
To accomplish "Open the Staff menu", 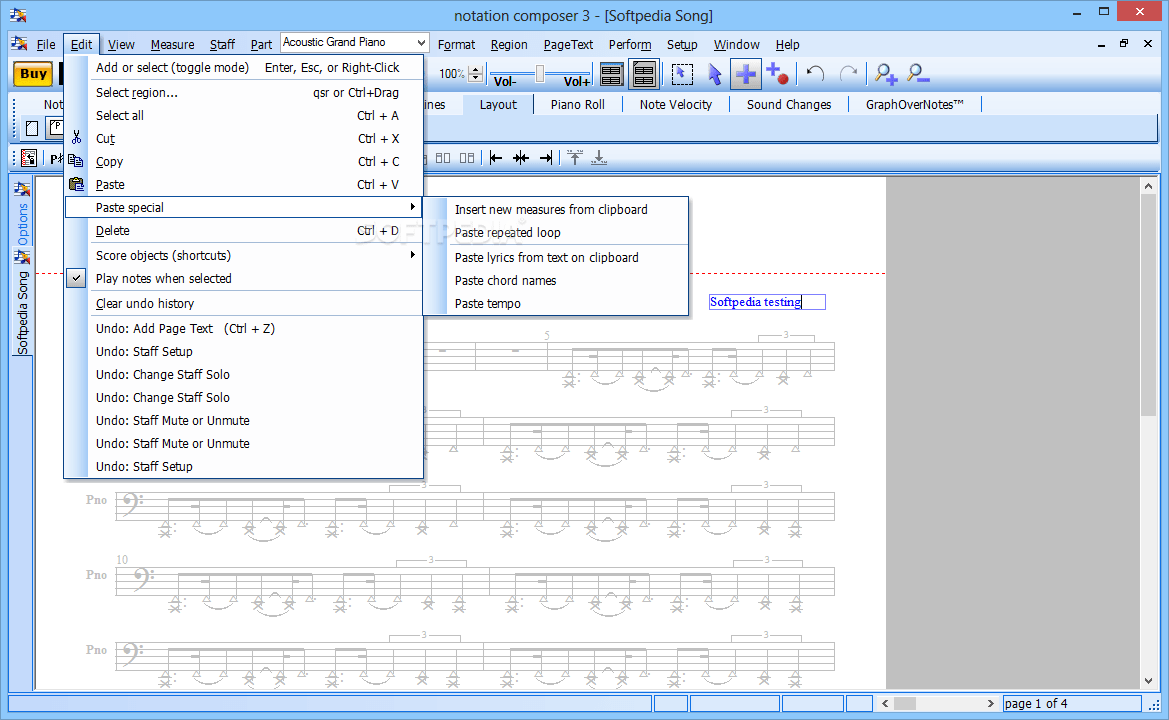I will [222, 45].
